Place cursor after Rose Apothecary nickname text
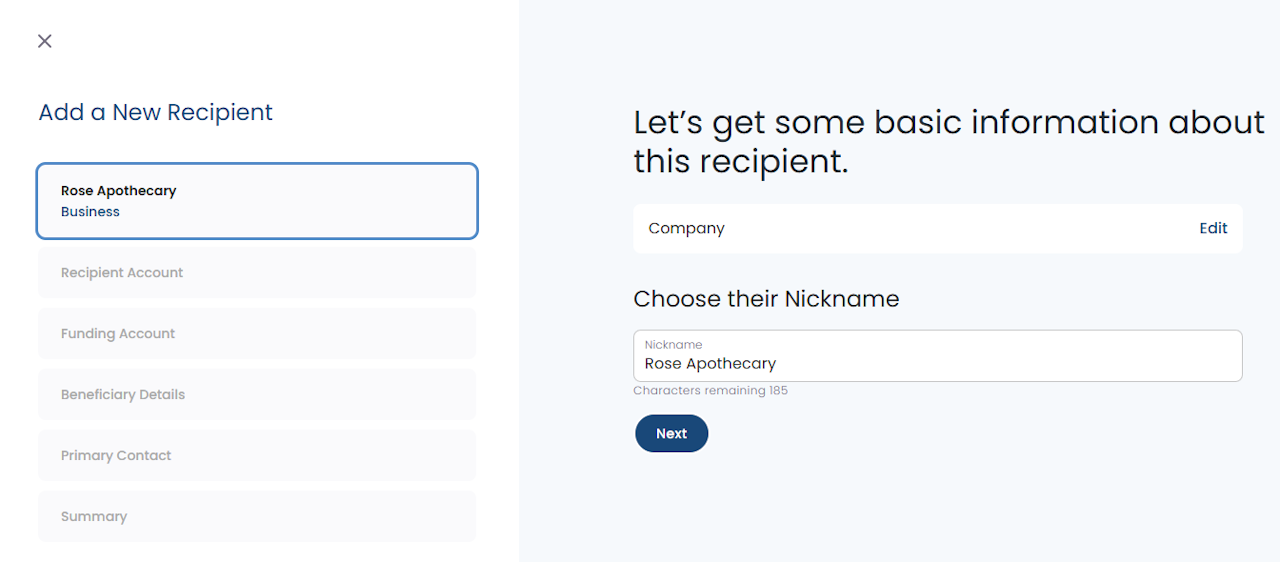Viewport: 1280px width, 562px height. coord(777,364)
